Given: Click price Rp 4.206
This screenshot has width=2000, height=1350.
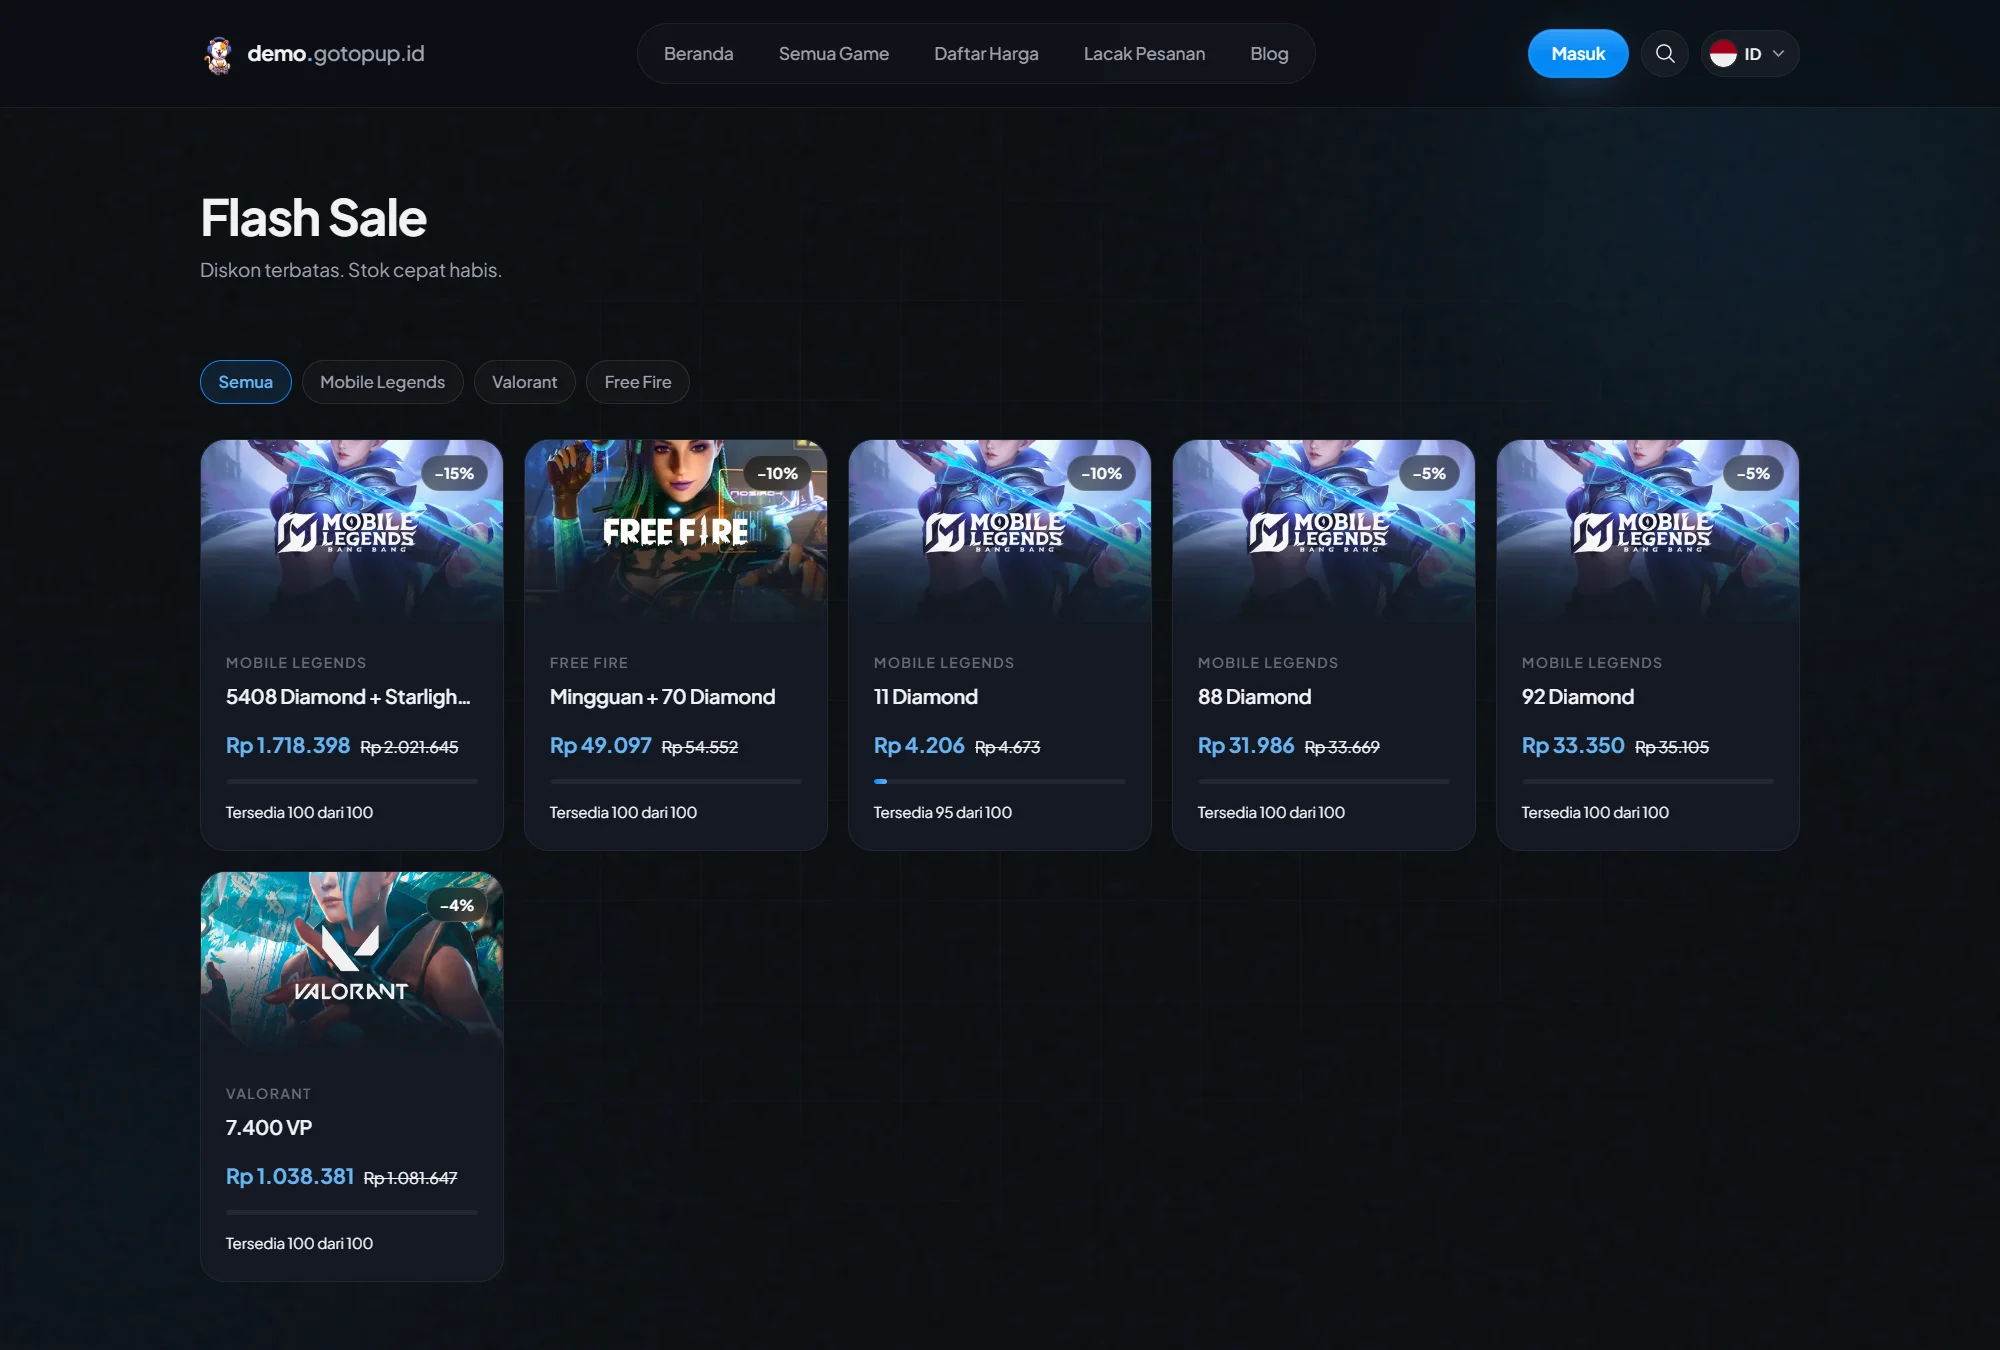Looking at the screenshot, I should (919, 746).
